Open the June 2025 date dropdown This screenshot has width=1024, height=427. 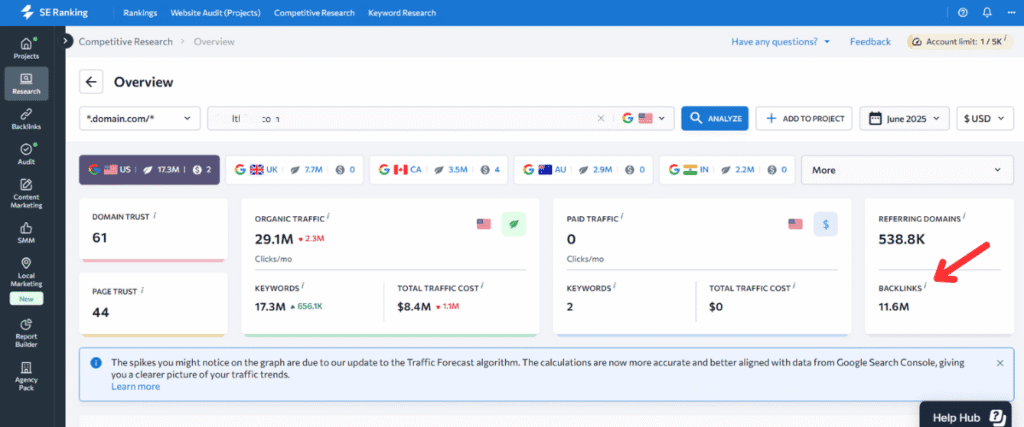pos(904,119)
